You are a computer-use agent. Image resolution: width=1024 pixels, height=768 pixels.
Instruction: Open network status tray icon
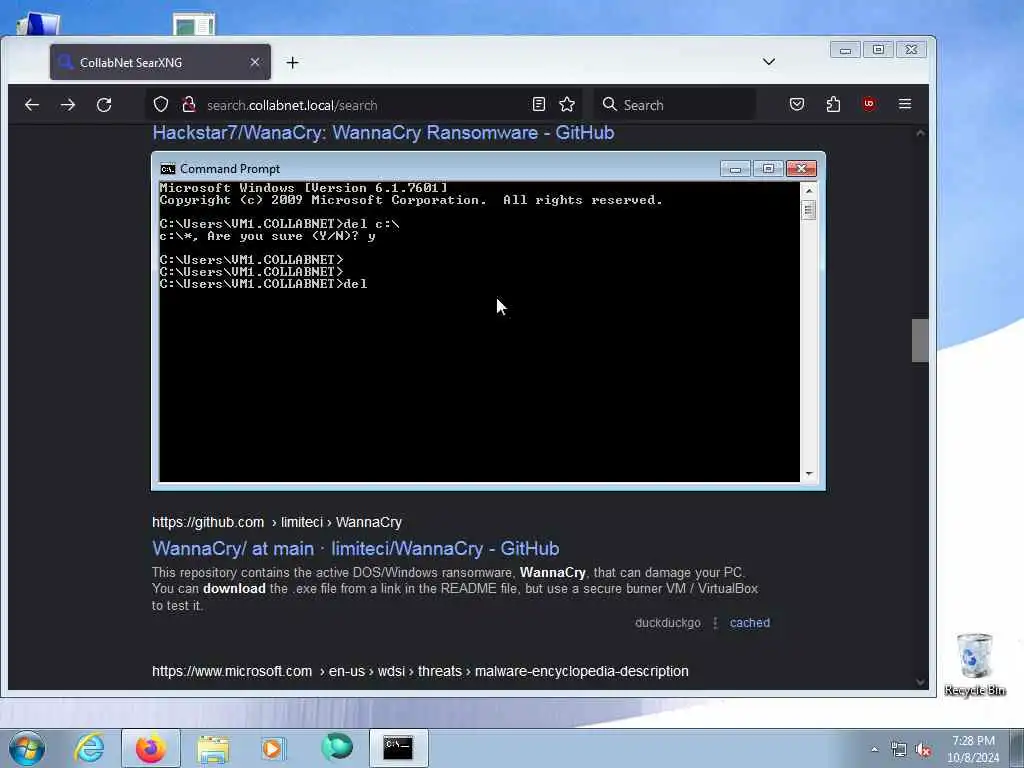tap(899, 750)
